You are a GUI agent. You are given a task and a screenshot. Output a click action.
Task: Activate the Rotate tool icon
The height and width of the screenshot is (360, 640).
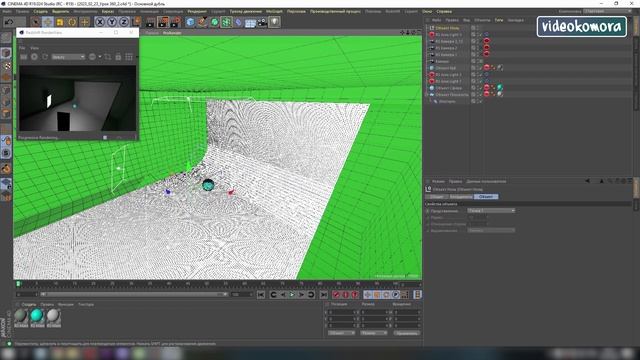72,22
